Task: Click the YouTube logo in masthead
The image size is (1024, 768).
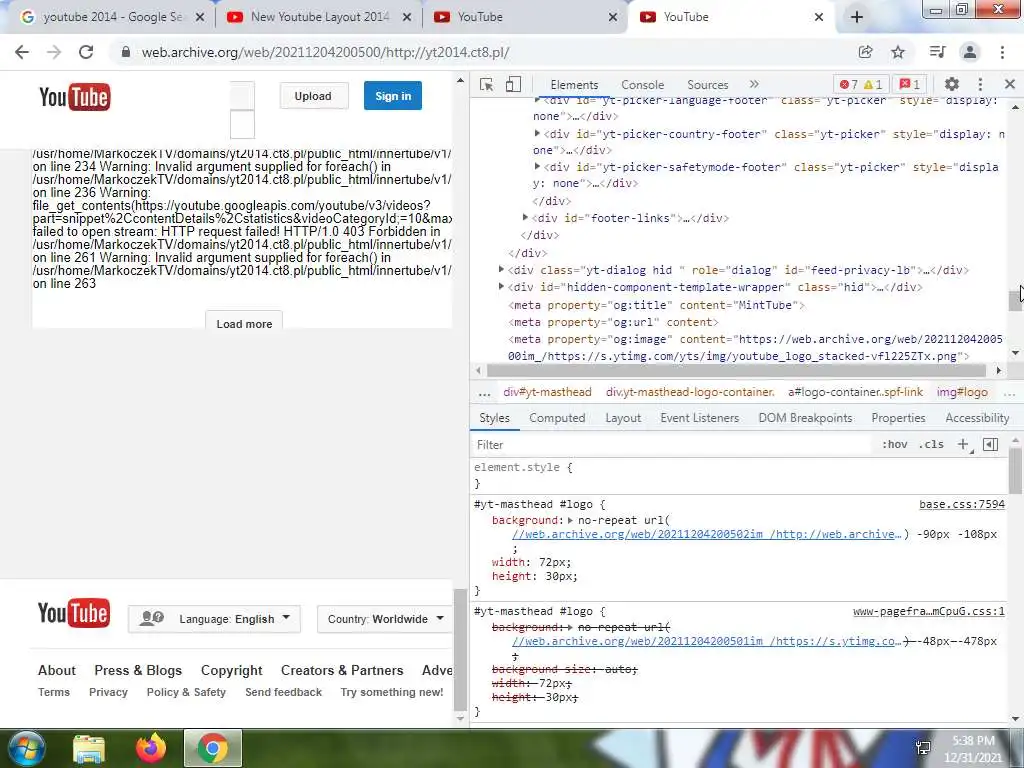Action: [x=74, y=97]
